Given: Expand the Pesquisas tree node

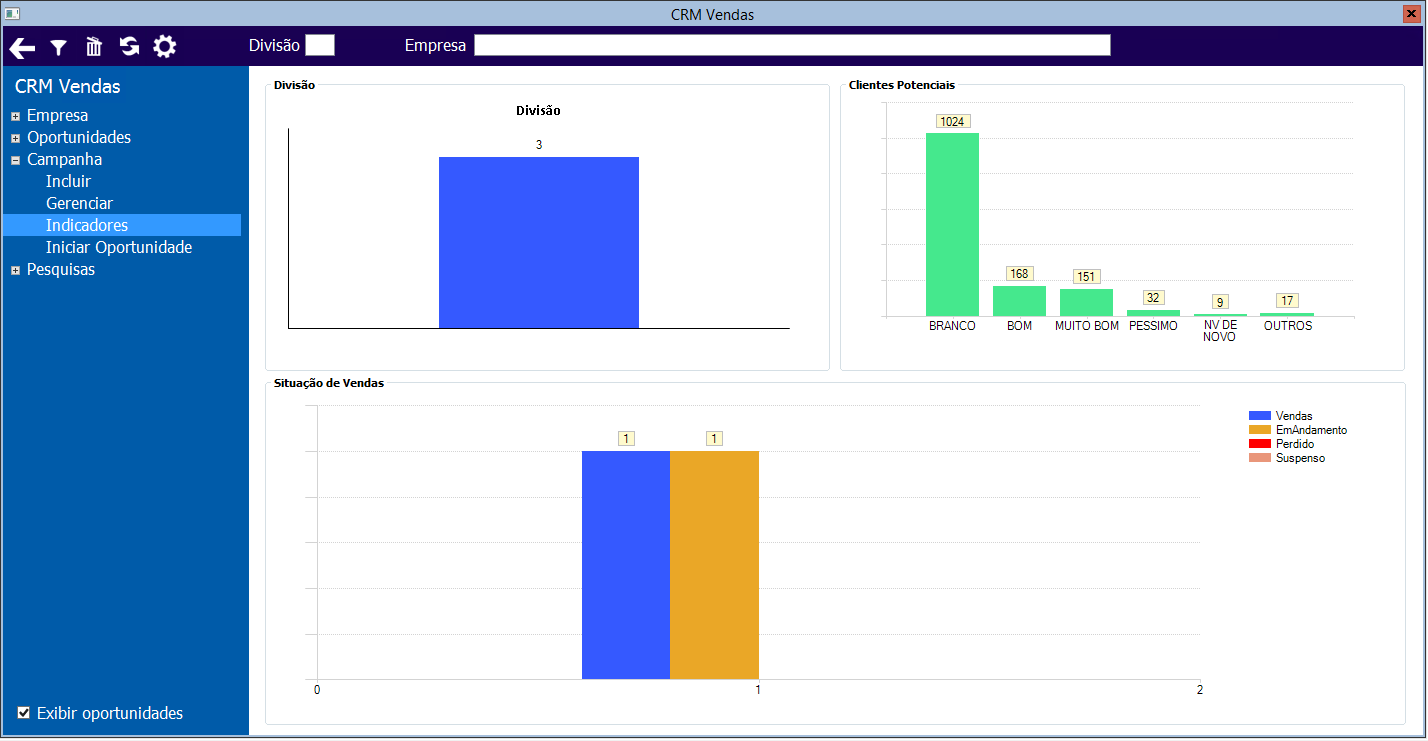Looking at the screenshot, I should coord(15,270).
